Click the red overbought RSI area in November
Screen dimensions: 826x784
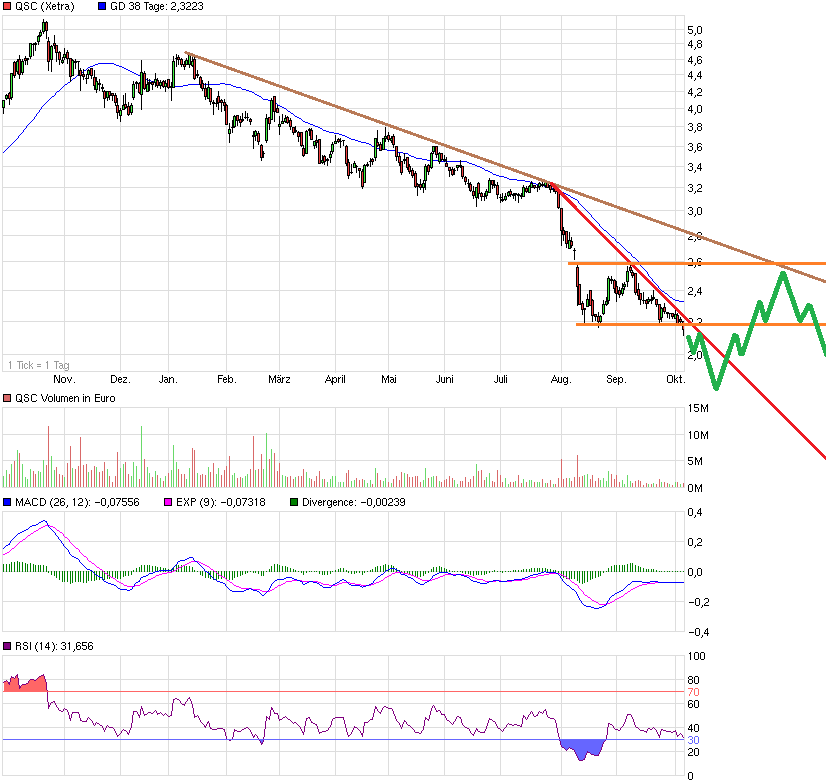coord(25,684)
